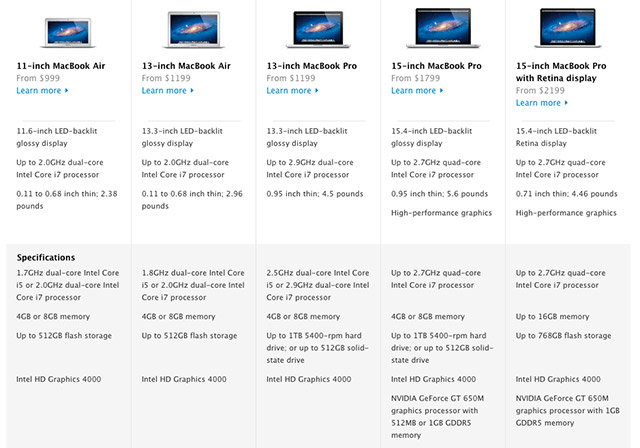Click the arrow icon beside 13-inch MacBook Air's Learn more
Viewport: 640px width, 448px height.
[x=192, y=91]
